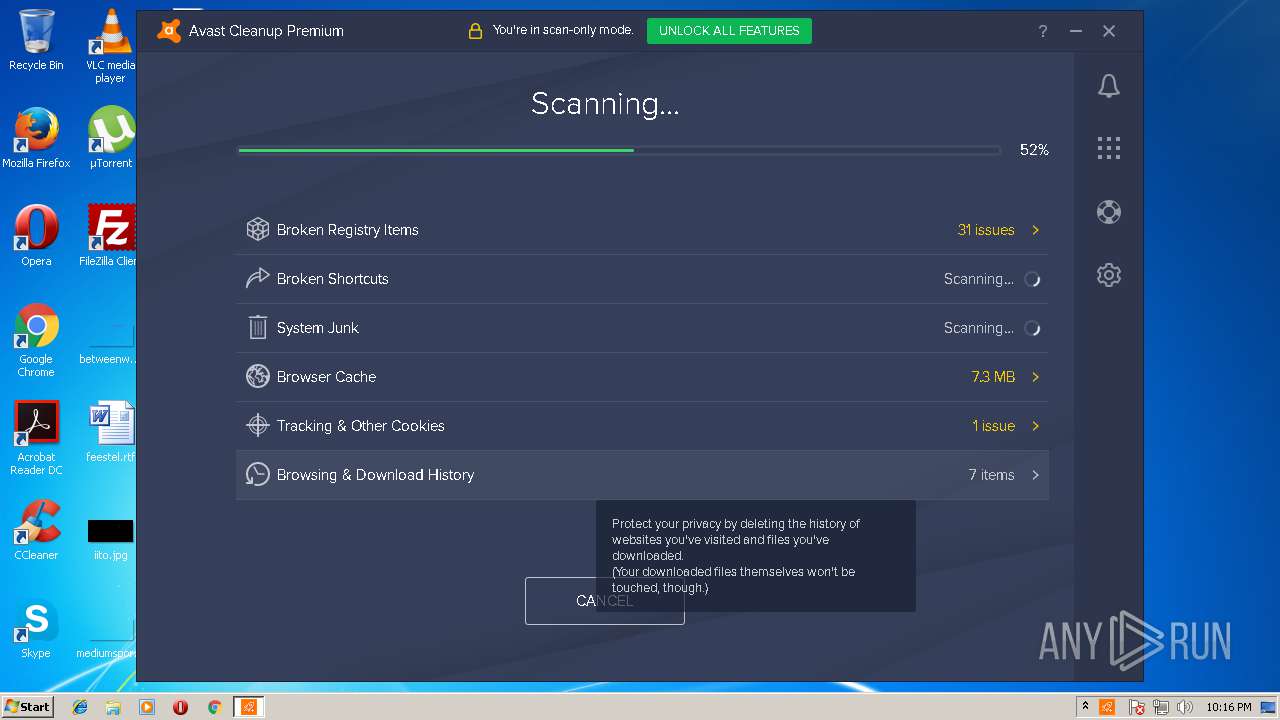Minimize the Avast Cleanup window
Viewport: 1280px width, 720px height.
[x=1076, y=31]
